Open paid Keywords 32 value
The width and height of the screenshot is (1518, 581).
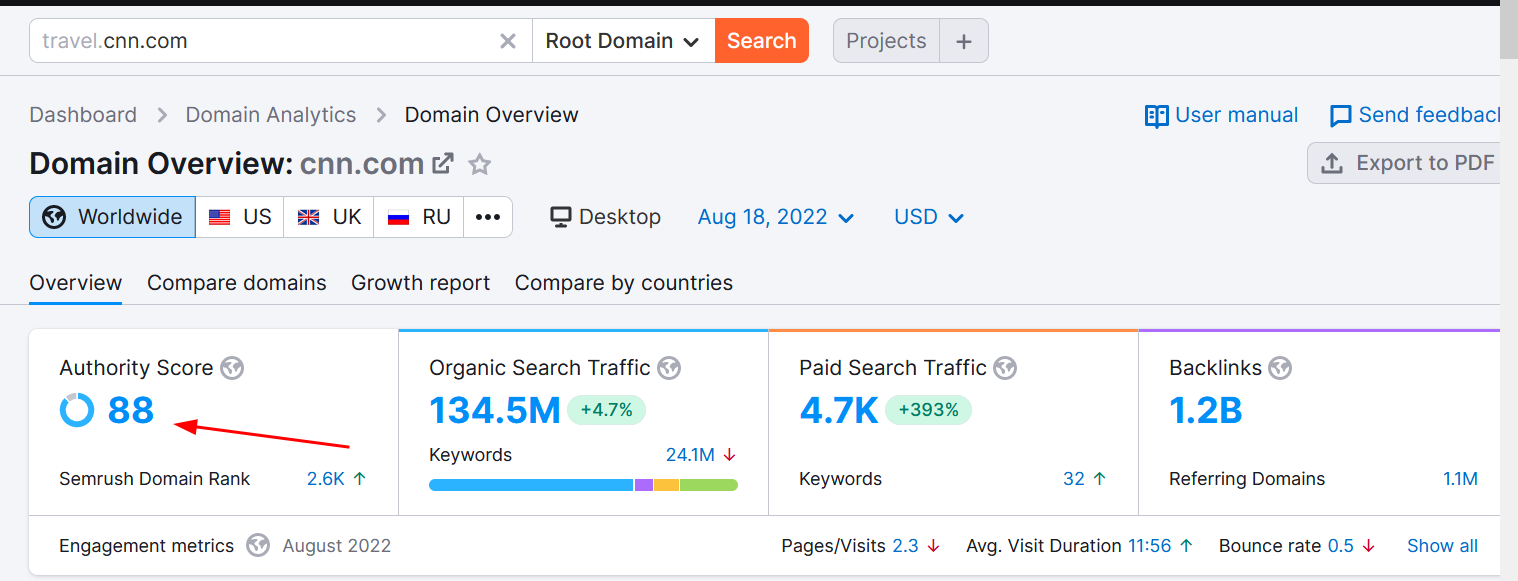click(1074, 479)
